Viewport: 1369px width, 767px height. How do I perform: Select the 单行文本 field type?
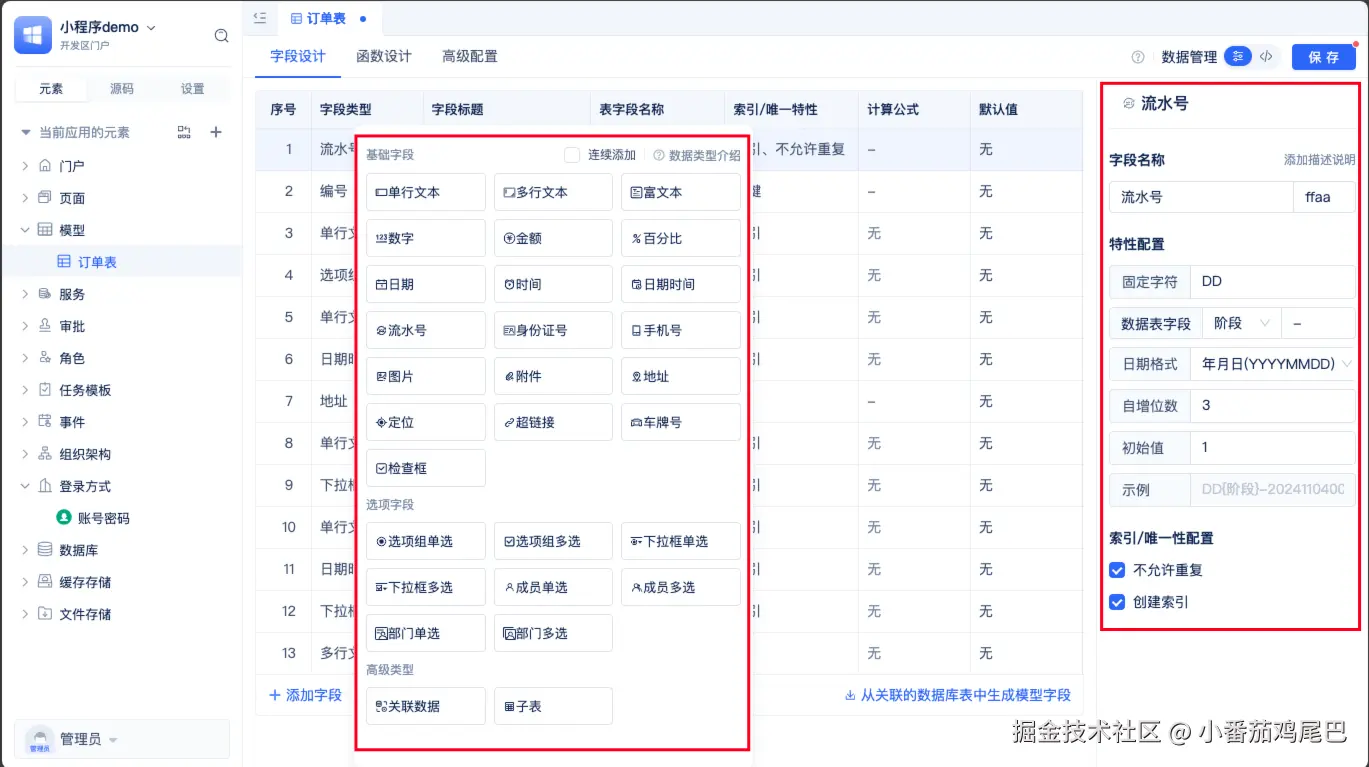(x=426, y=192)
